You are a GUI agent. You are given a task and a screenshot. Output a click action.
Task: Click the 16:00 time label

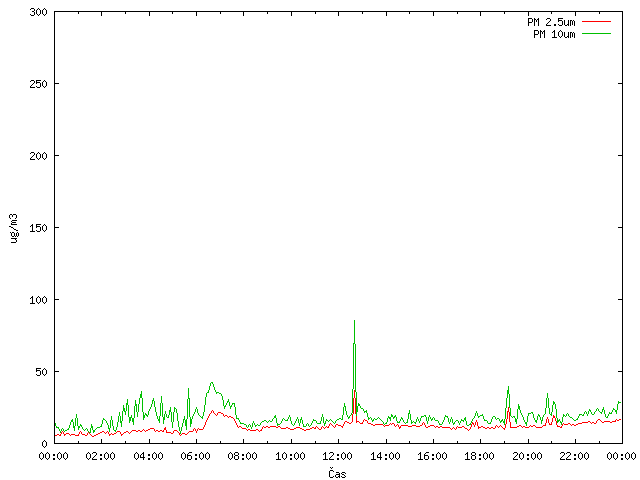[x=432, y=456]
